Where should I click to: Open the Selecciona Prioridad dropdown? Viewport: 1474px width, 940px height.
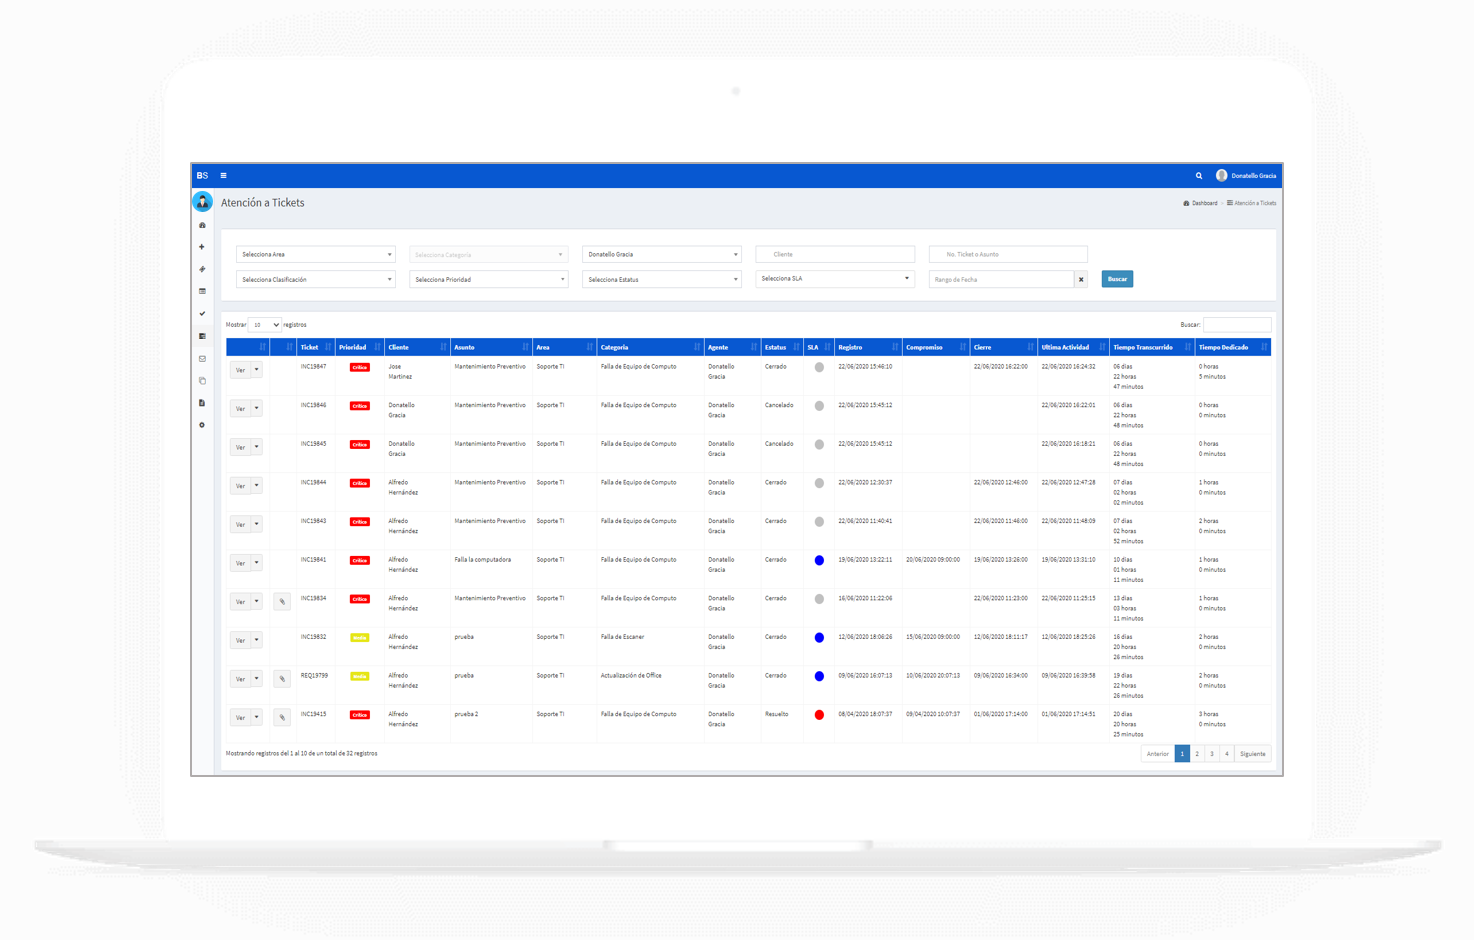click(x=488, y=280)
